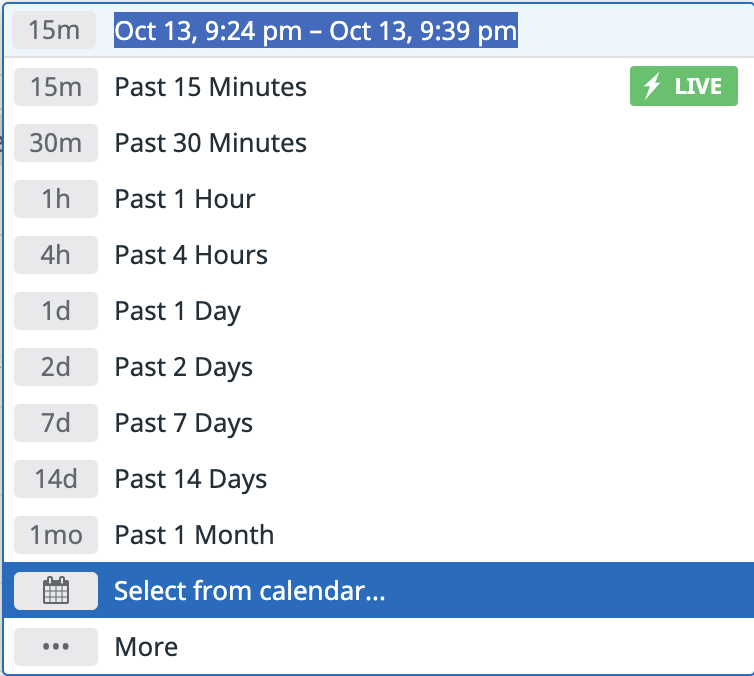This screenshot has height=676, width=754.
Task: Click the 14d shortcut badge
Action: 56,479
